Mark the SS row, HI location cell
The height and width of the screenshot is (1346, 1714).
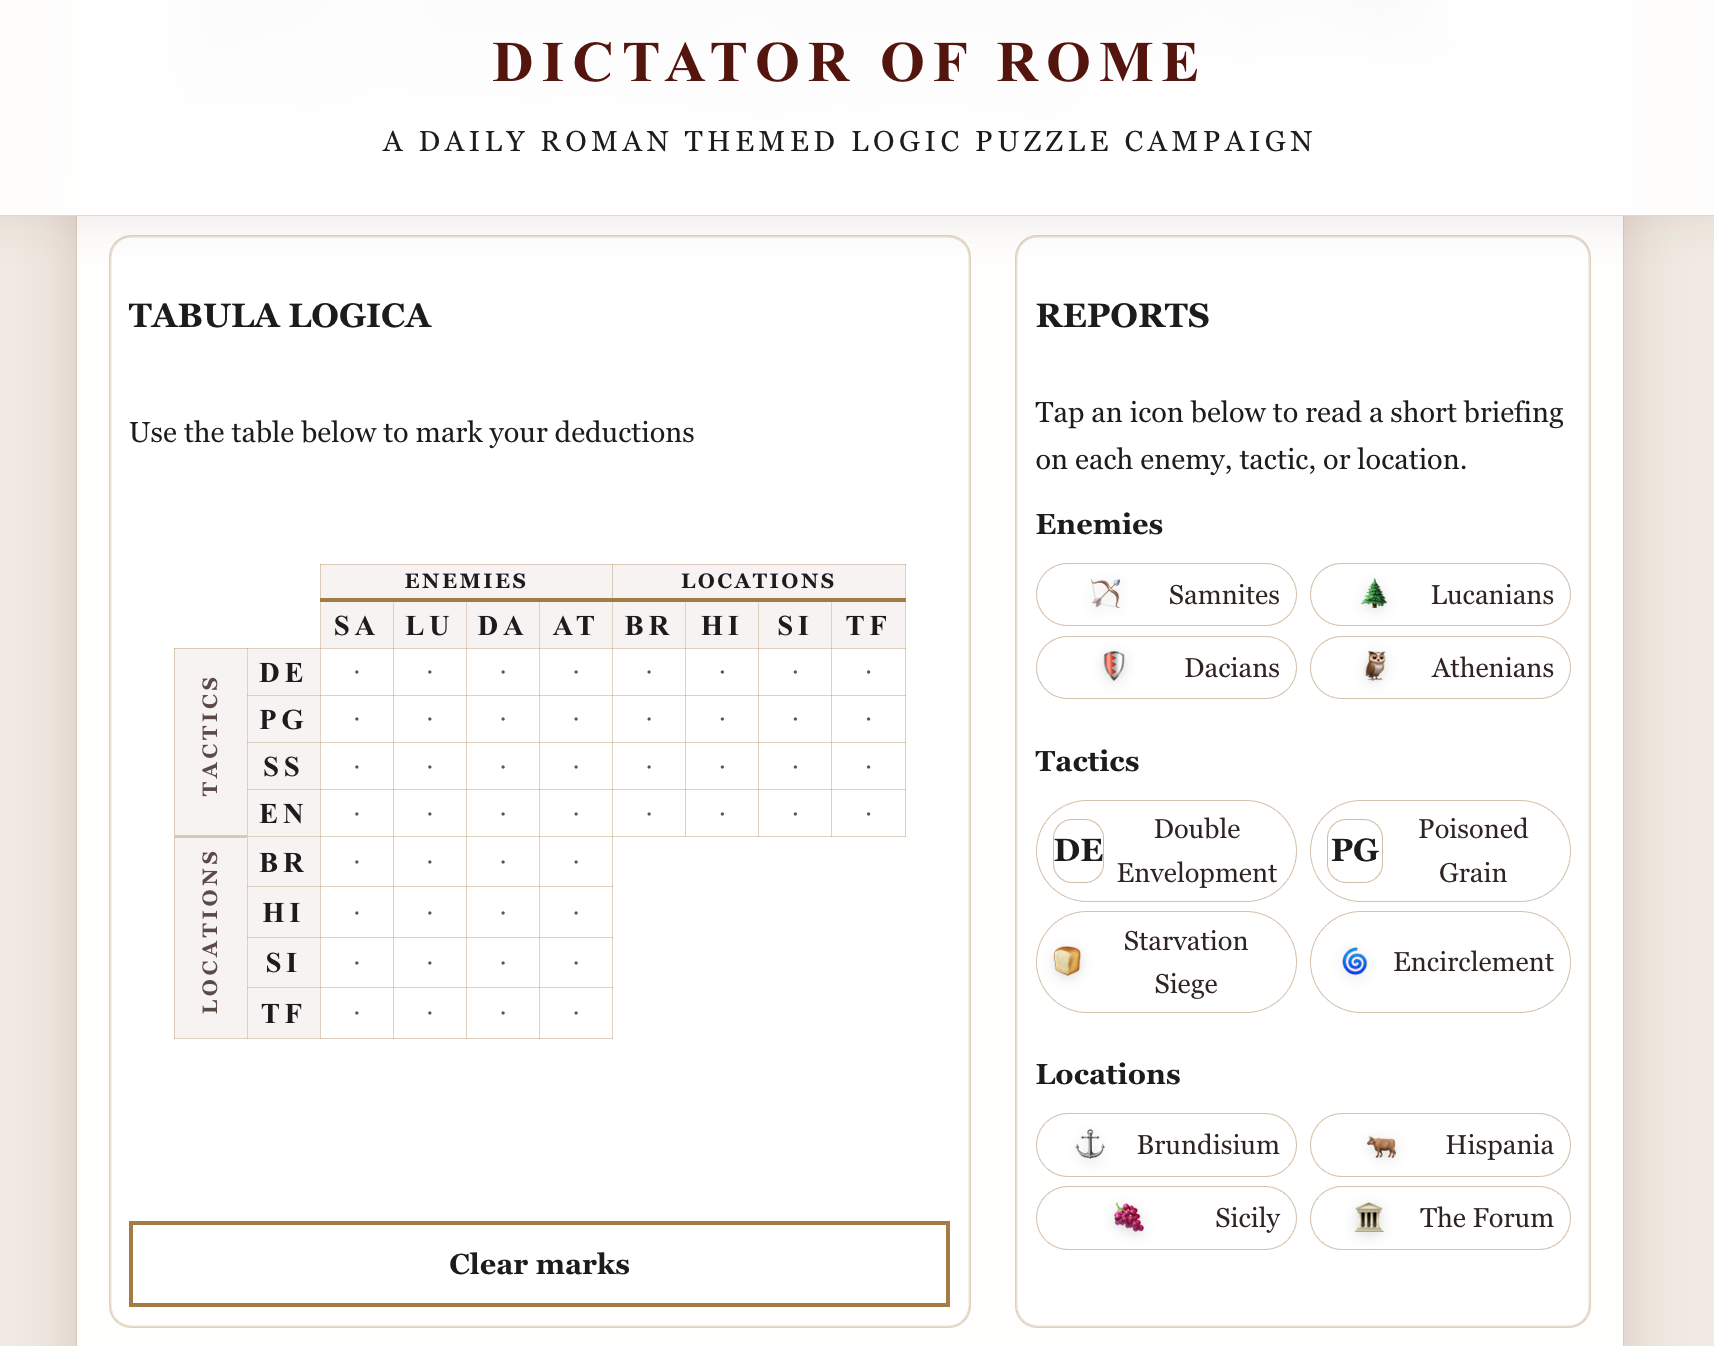[x=722, y=766]
